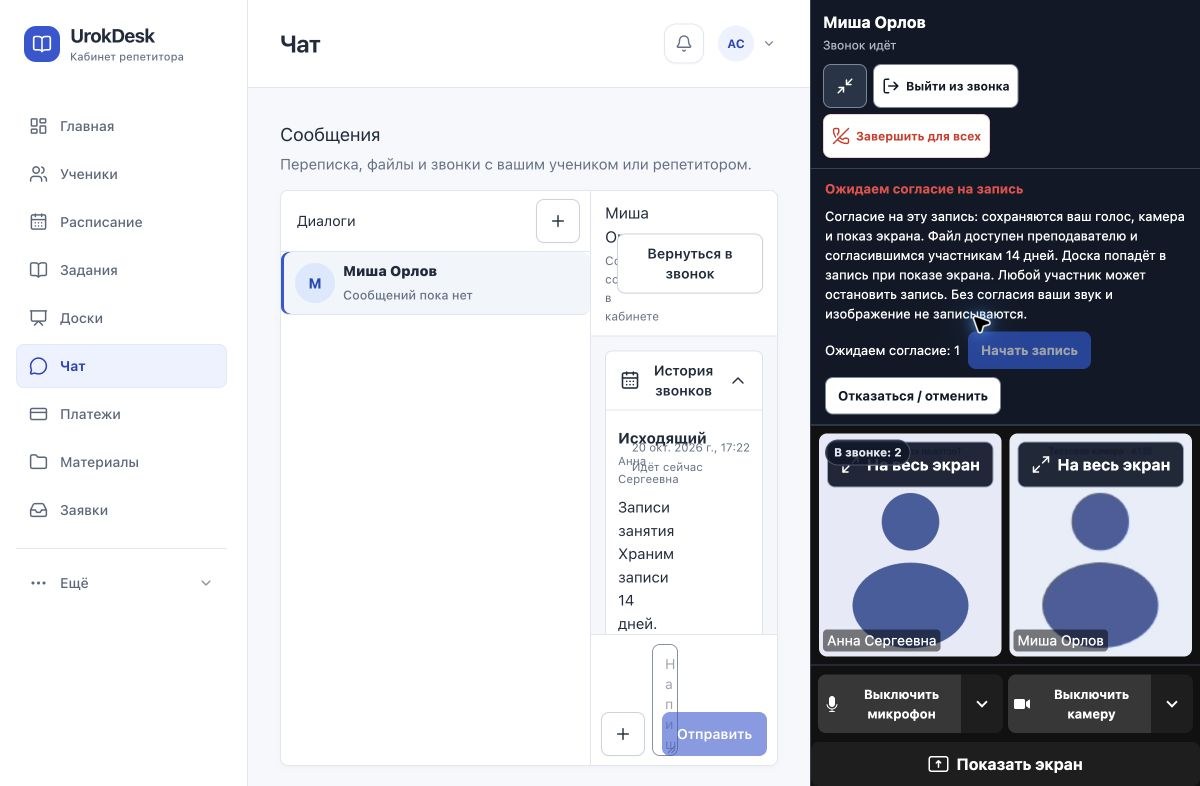Click the calendar icon beside История звонков
This screenshot has height=786, width=1200.
630,381
